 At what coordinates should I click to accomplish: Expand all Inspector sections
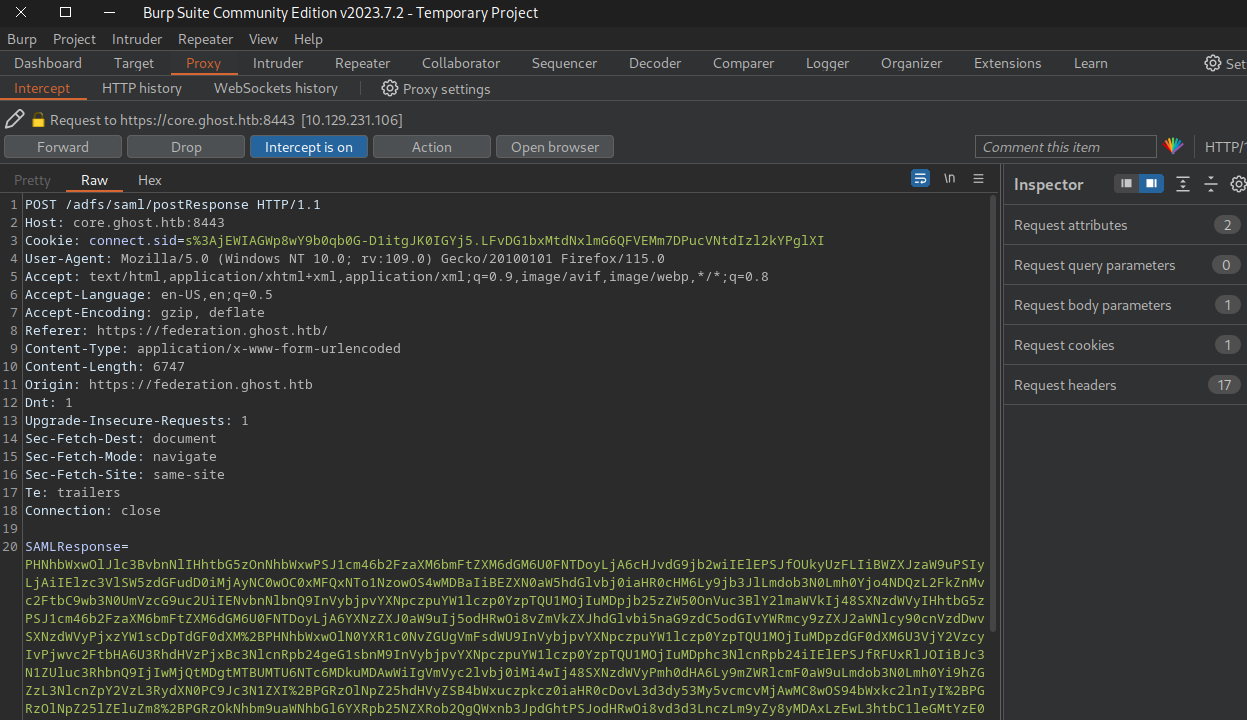(x=1183, y=184)
